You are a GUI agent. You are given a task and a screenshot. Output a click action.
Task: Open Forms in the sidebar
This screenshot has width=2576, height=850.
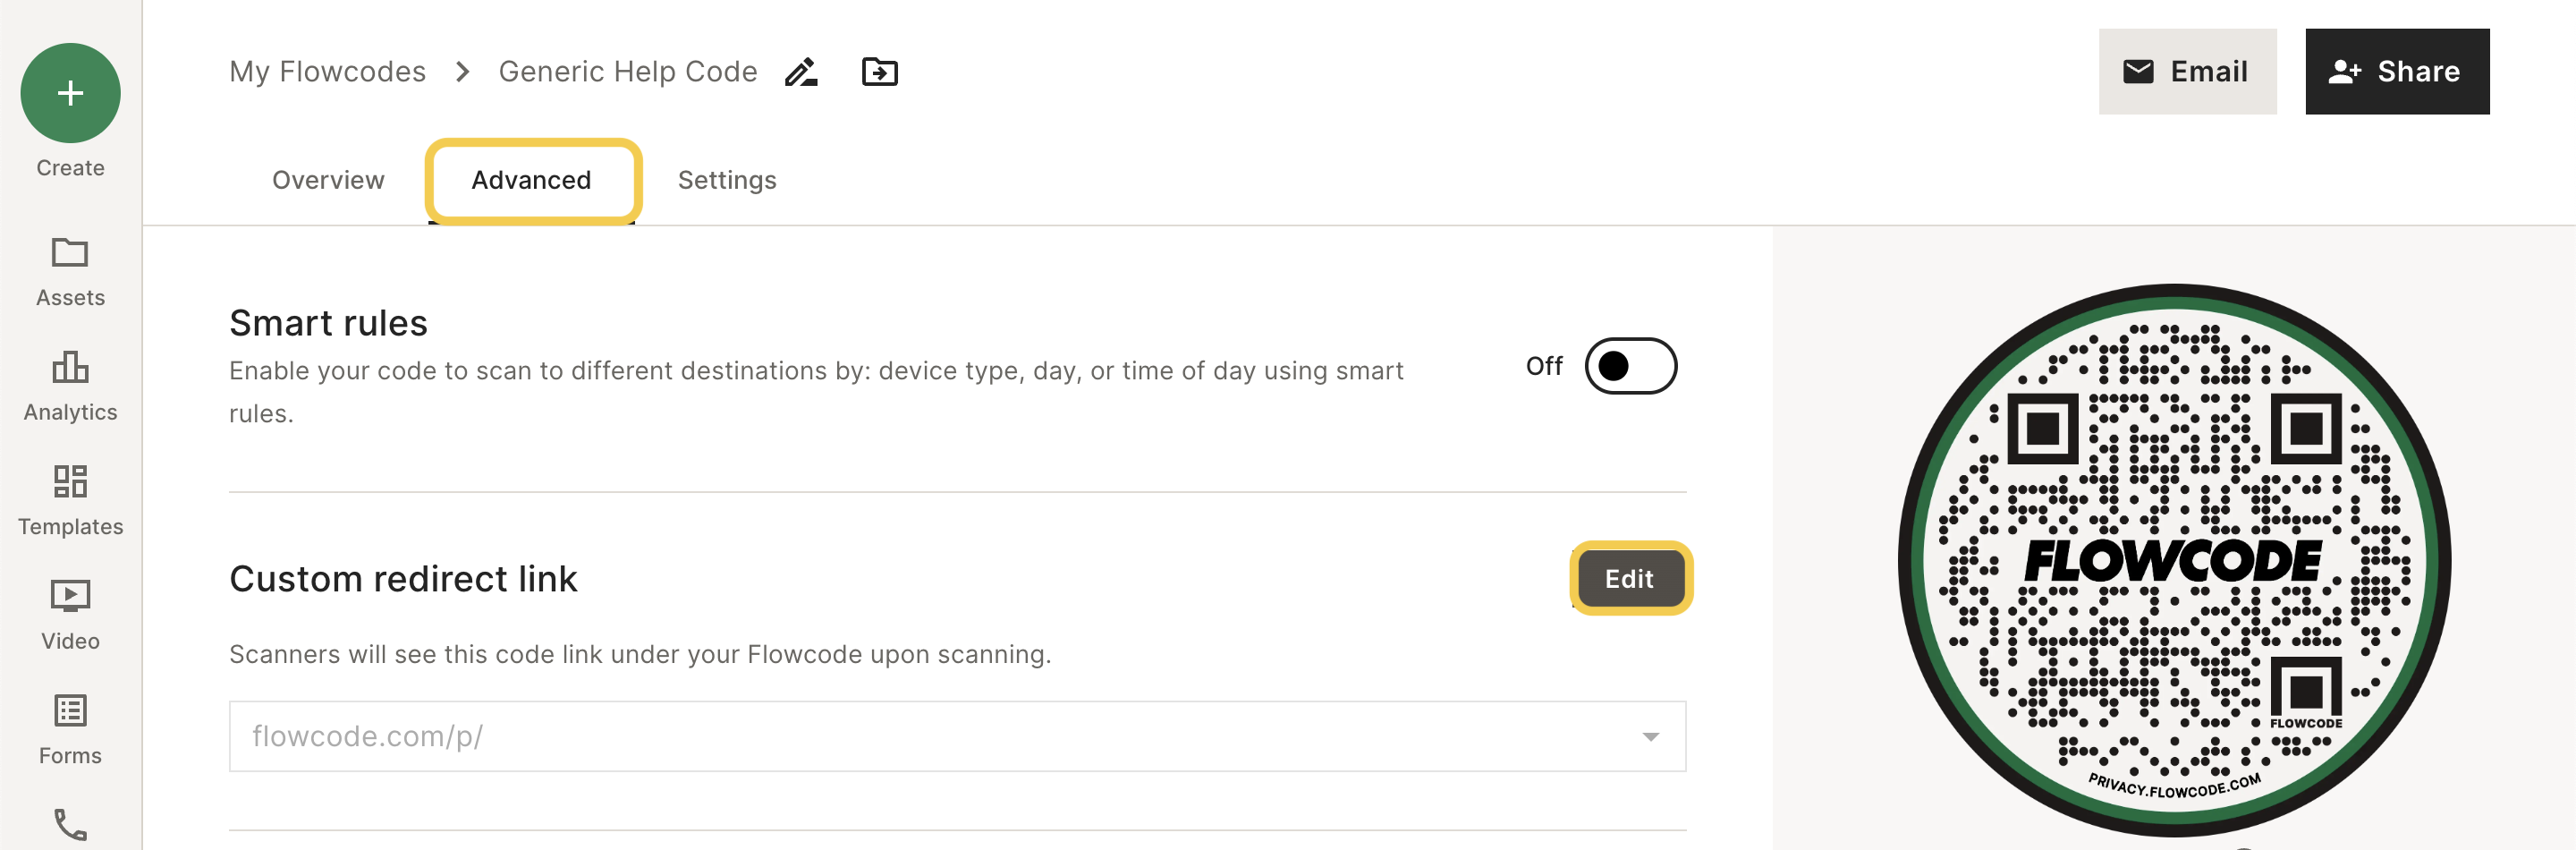point(70,730)
